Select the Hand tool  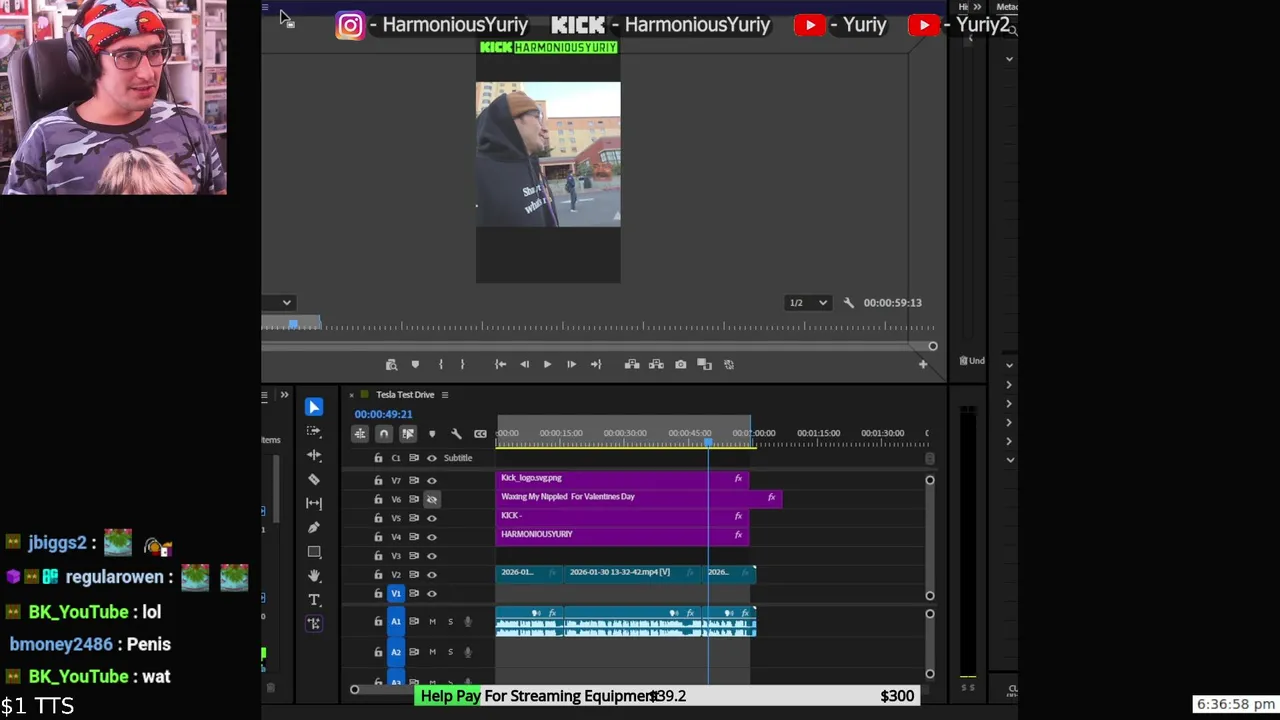[314, 575]
